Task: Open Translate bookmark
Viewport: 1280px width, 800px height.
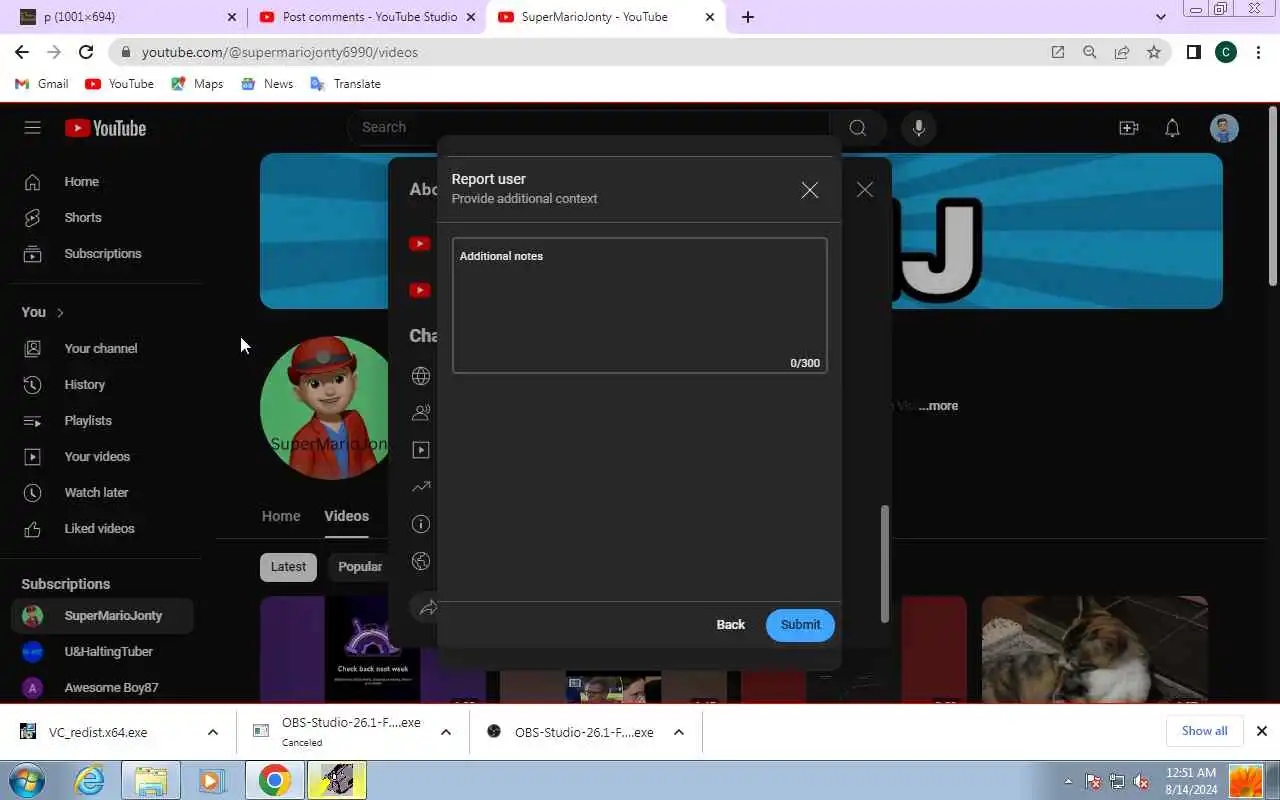Action: pos(346,84)
